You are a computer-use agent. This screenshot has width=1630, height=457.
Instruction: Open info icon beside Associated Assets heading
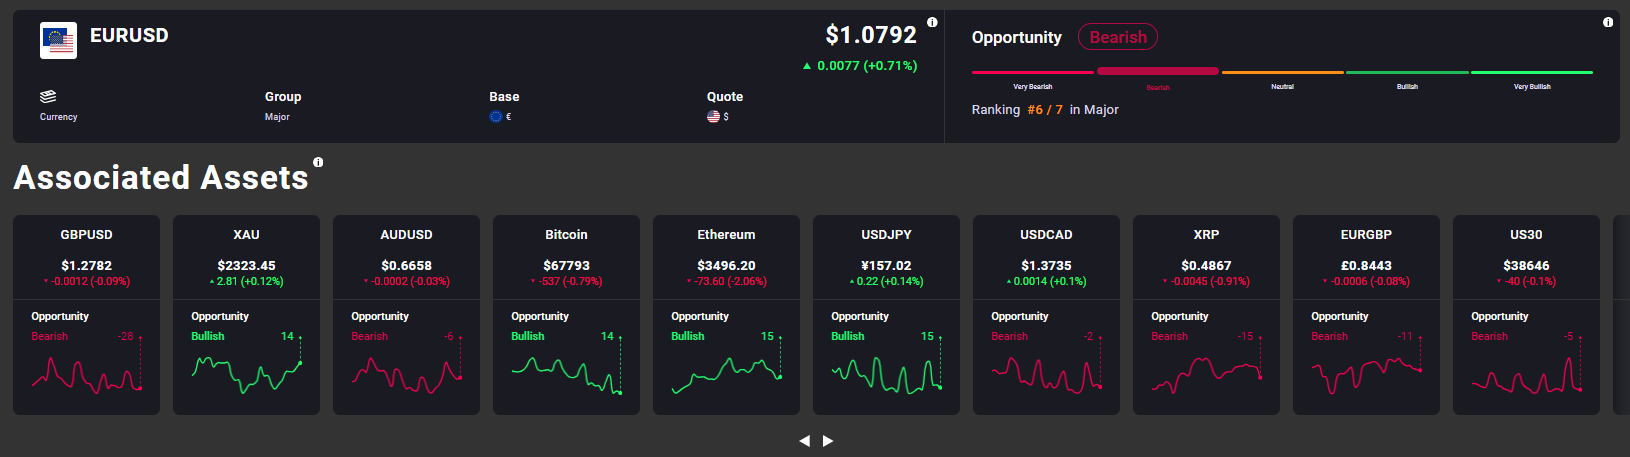(x=318, y=162)
